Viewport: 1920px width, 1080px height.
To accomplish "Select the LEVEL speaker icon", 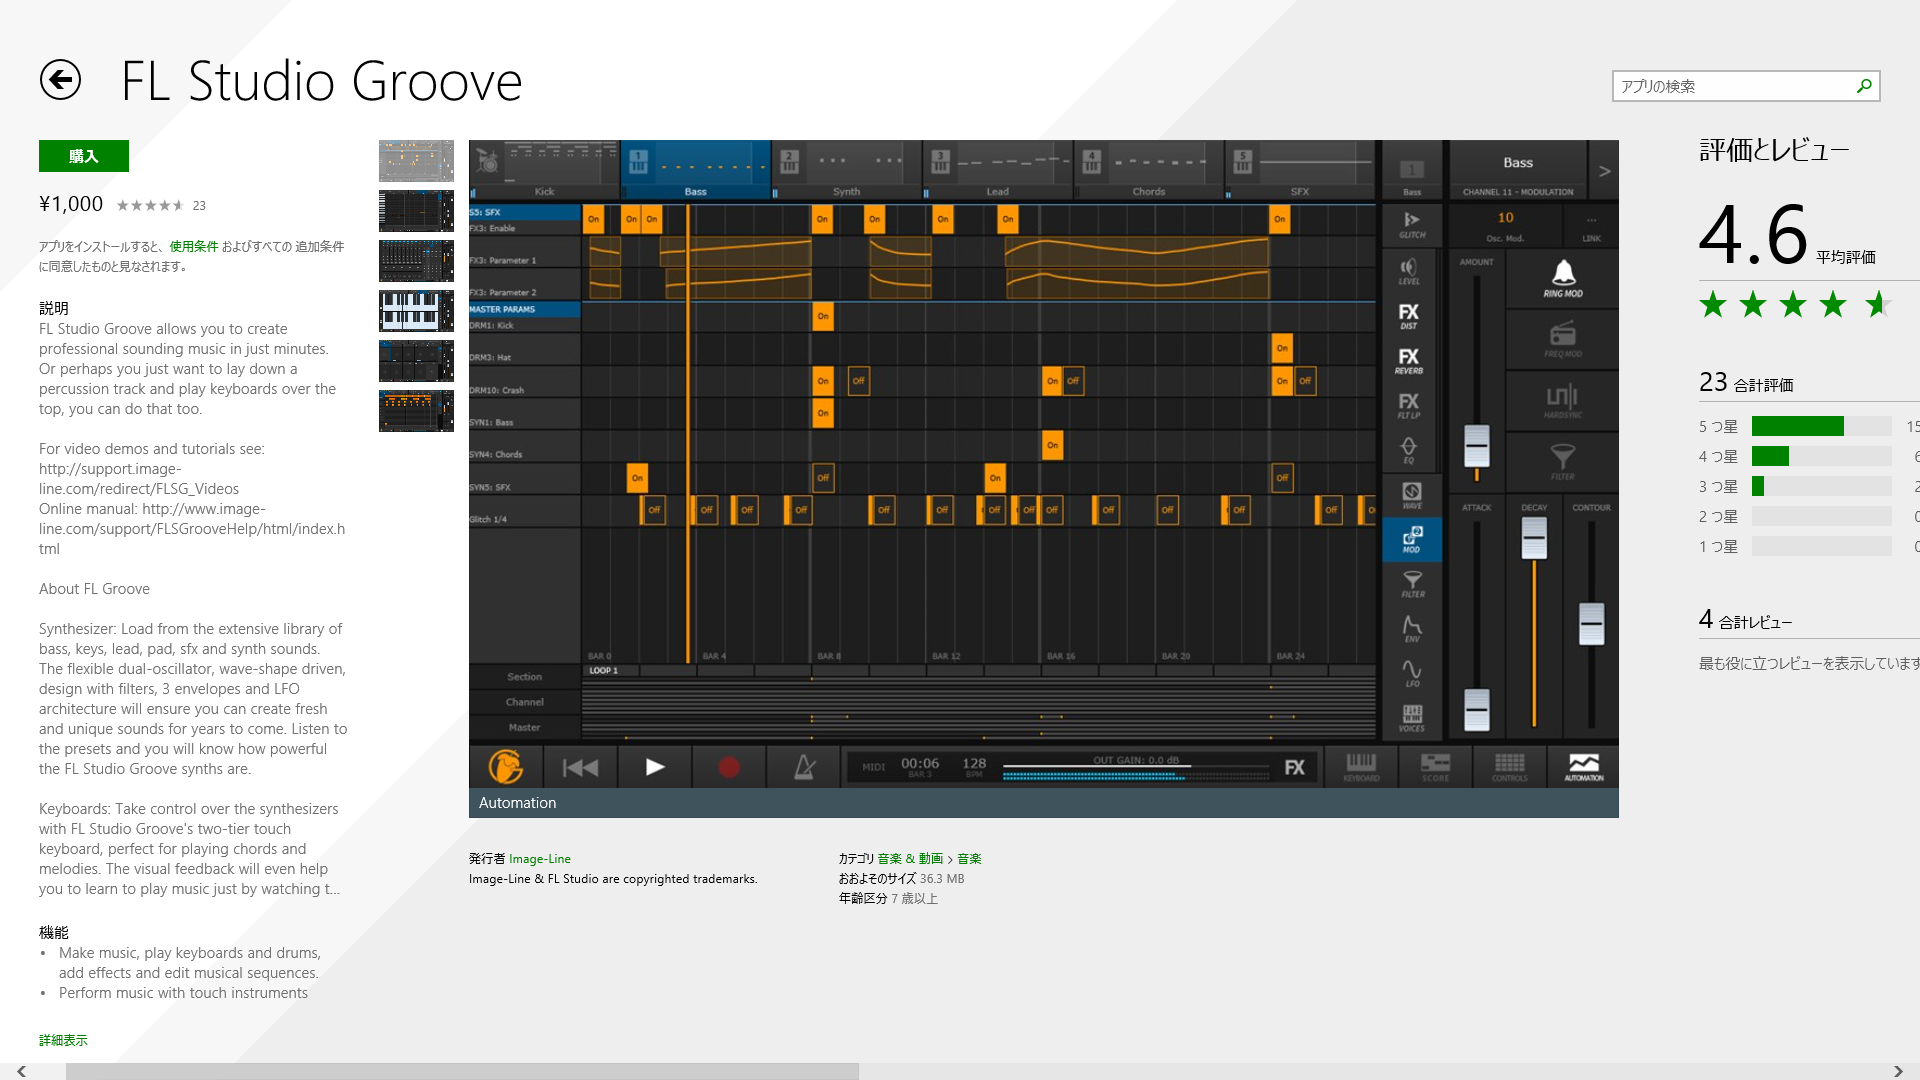I will (x=1409, y=271).
